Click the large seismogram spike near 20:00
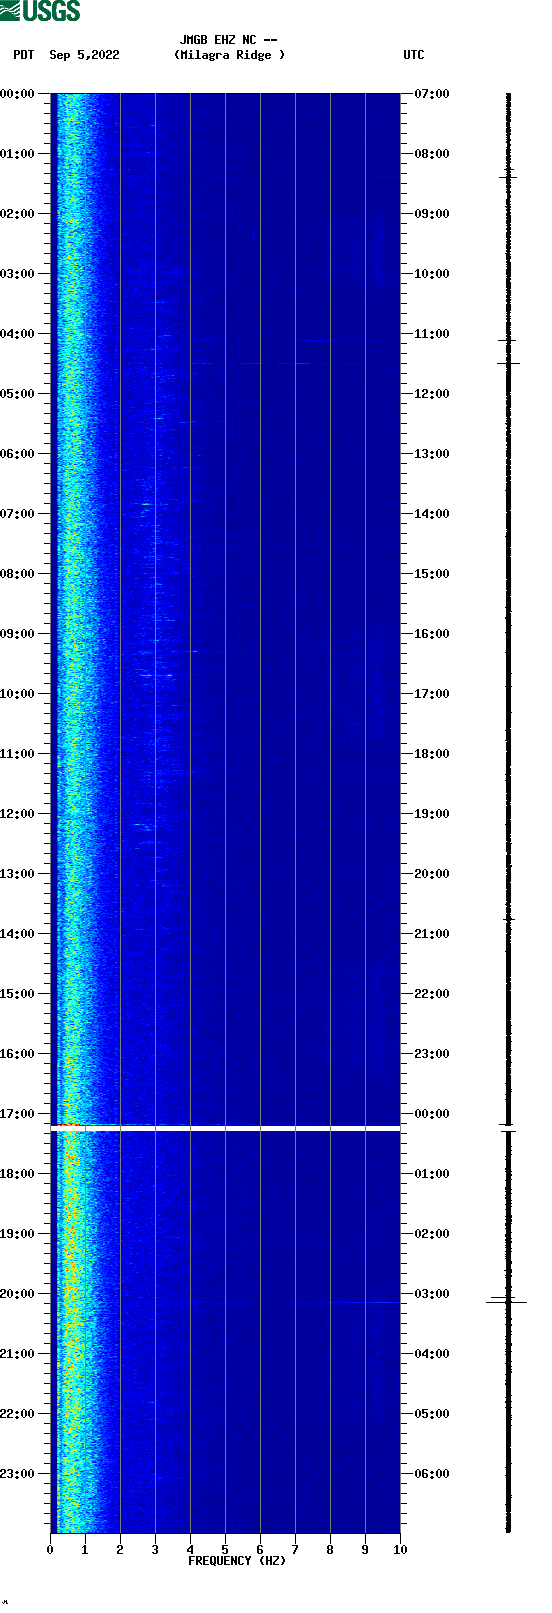The image size is (552, 1613). coord(507,1302)
